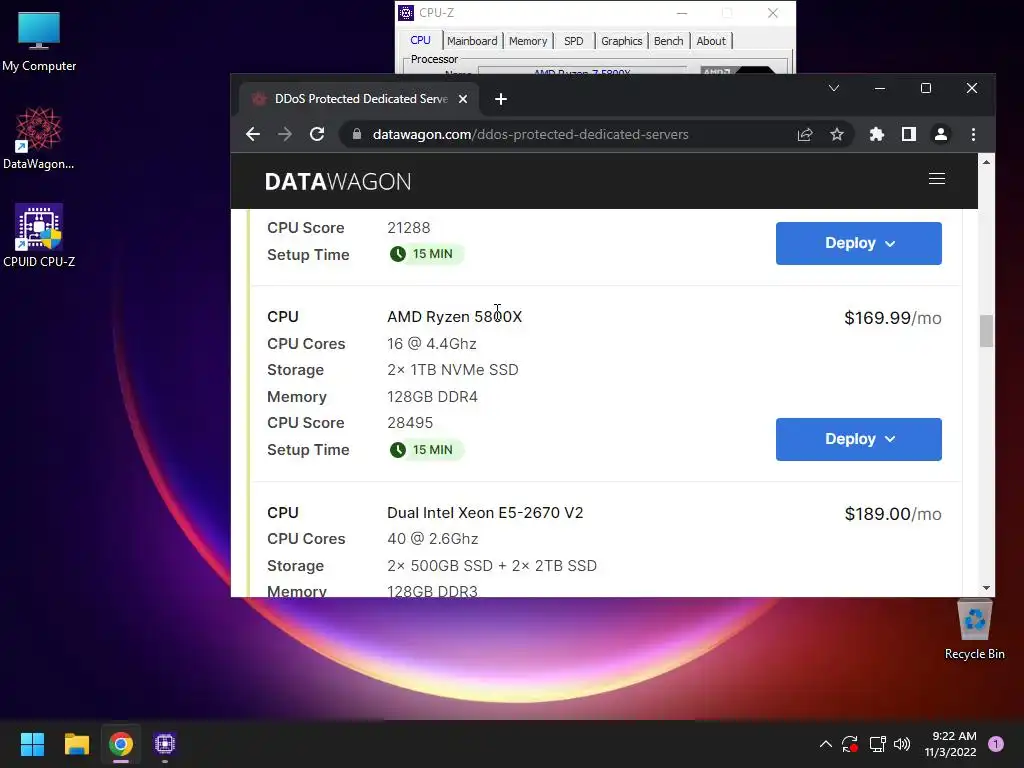Open the volume control tray icon

pos(902,744)
